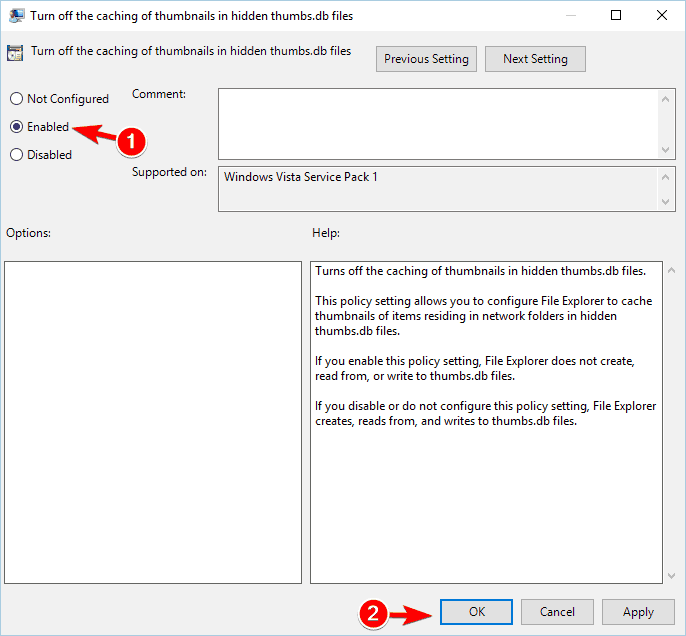
Task: Click the 'This policy setting allows you' paragraph
Action: coord(483,316)
